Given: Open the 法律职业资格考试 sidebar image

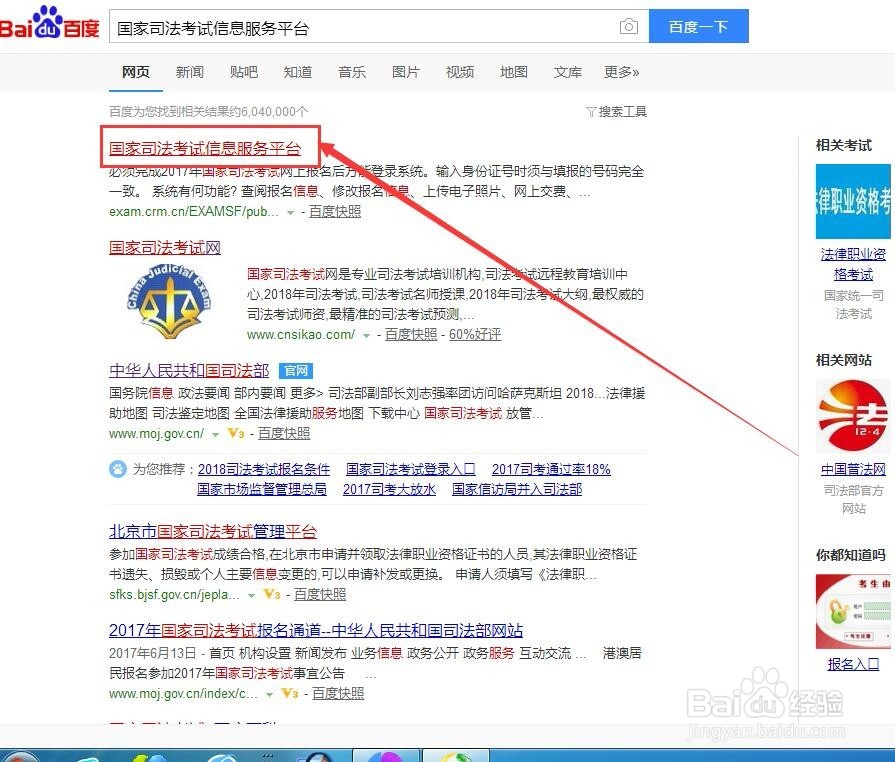Looking at the screenshot, I should point(853,201).
